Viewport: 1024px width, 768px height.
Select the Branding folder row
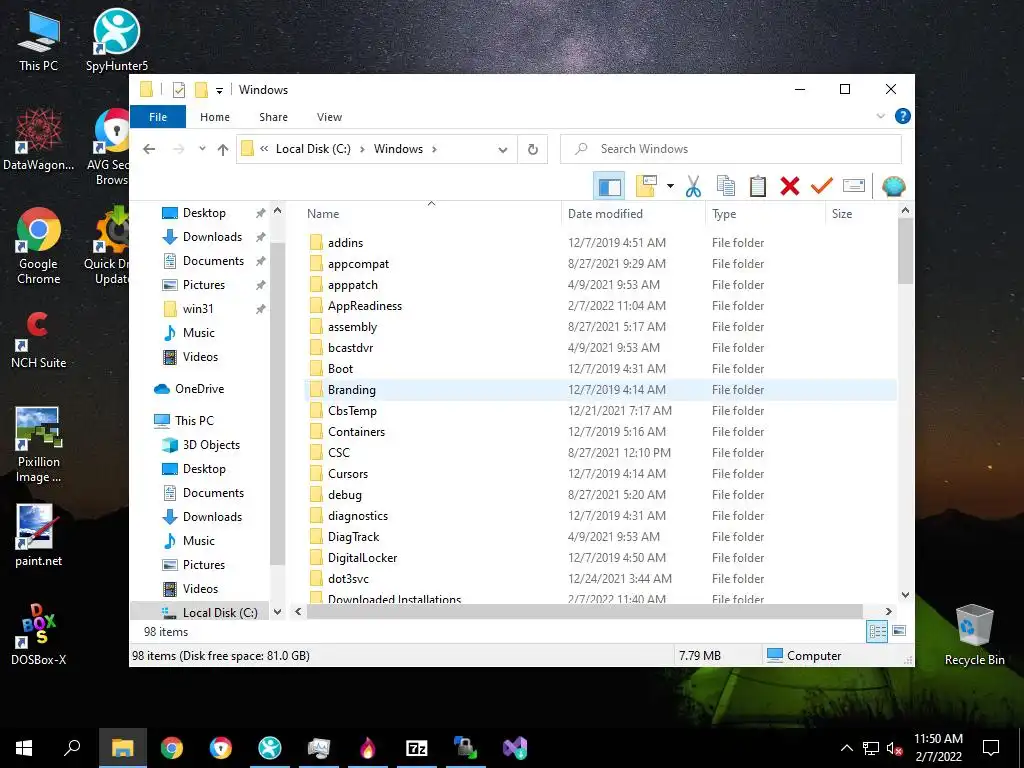click(x=601, y=390)
